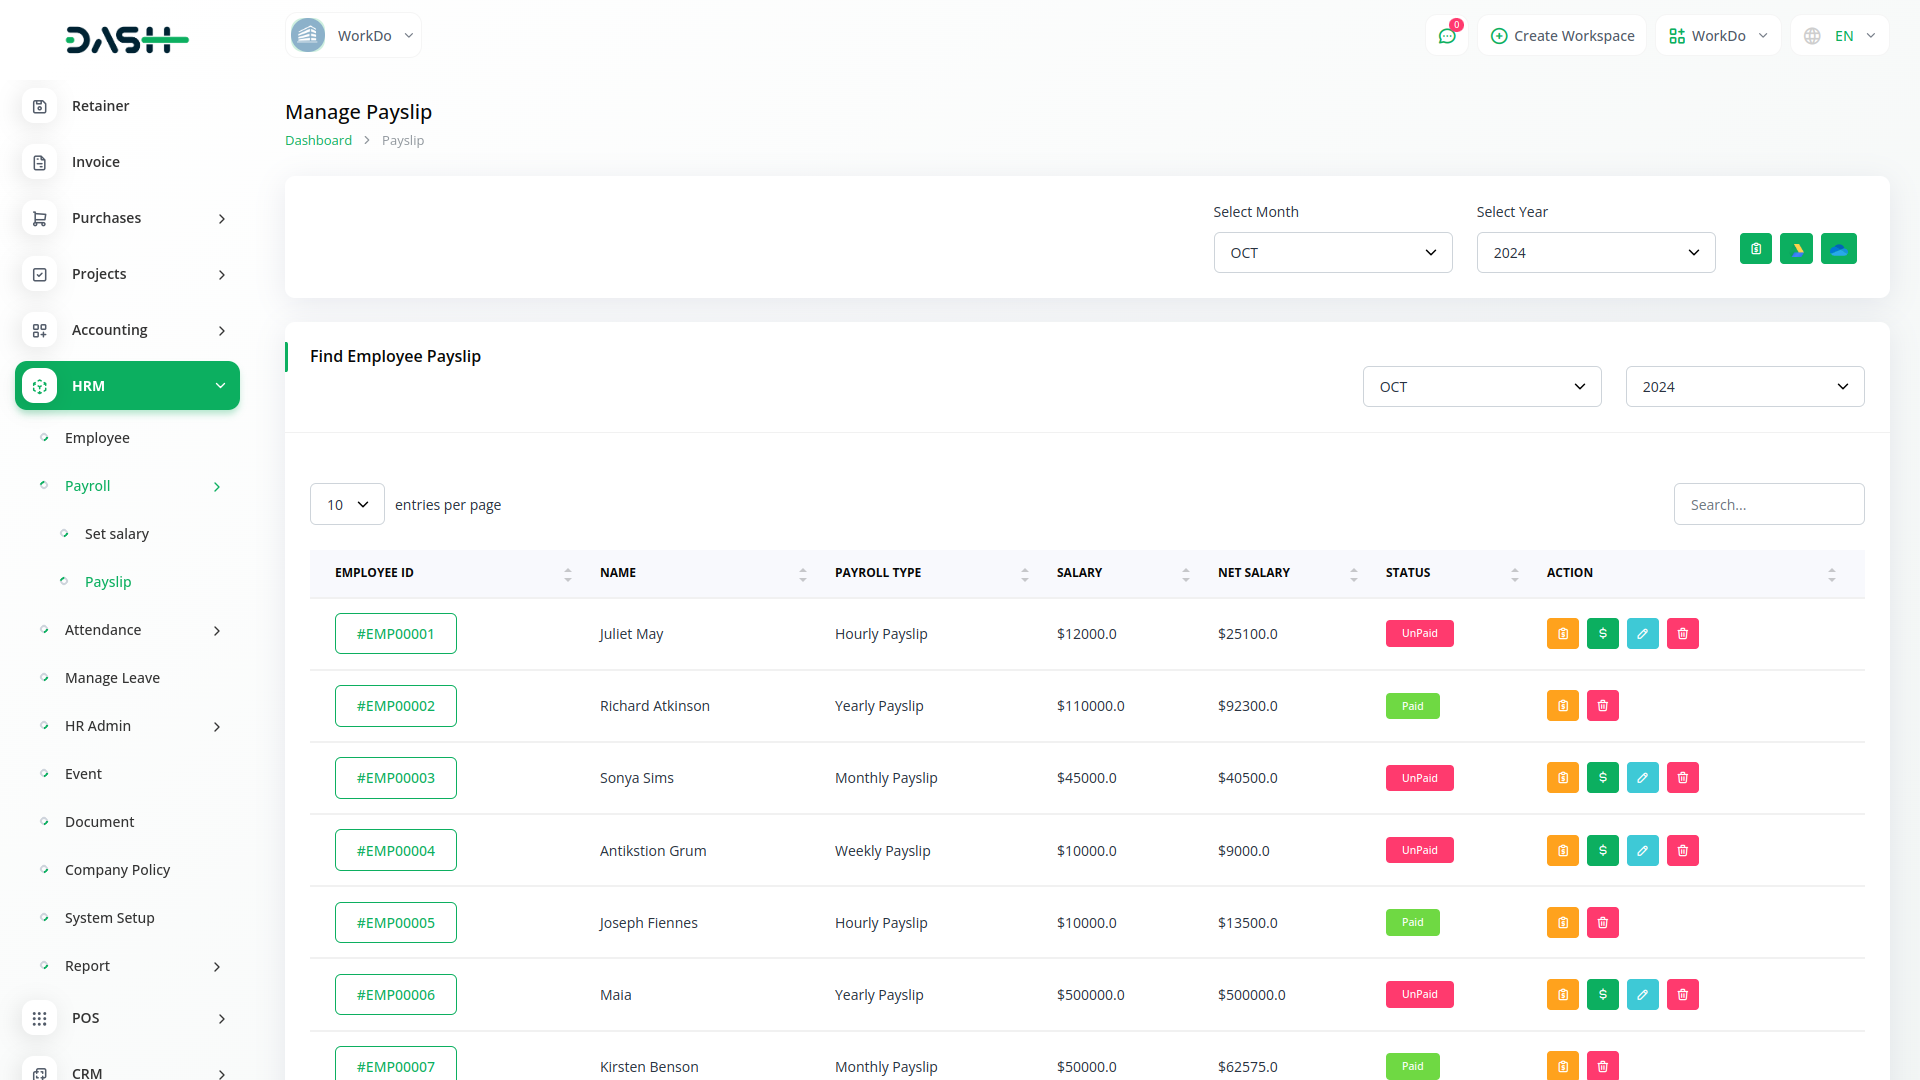1920x1080 pixels.
Task: Click the delete icon for Maia's payslip
Action: coord(1682,995)
